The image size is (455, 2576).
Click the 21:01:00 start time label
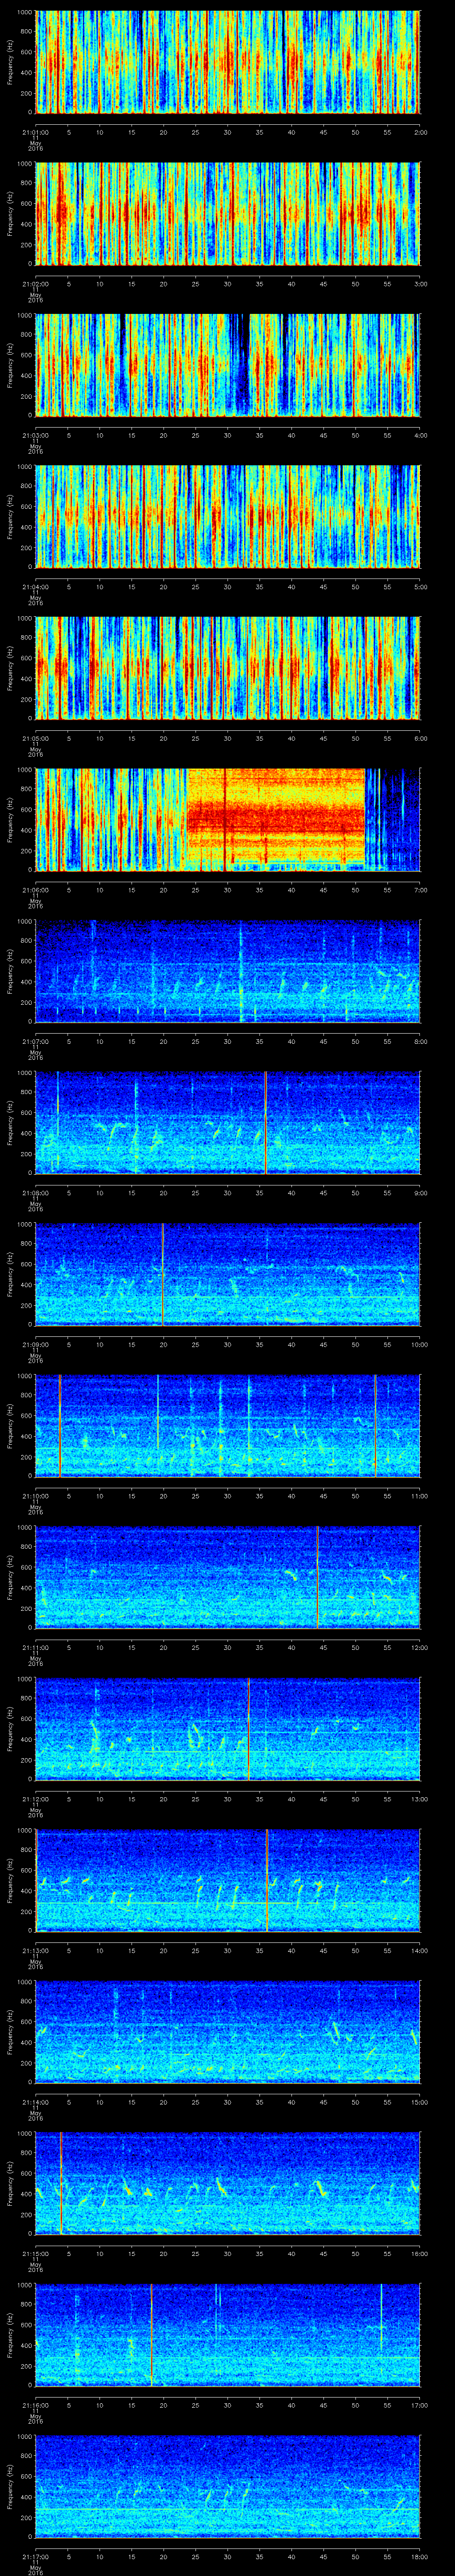click(35, 132)
